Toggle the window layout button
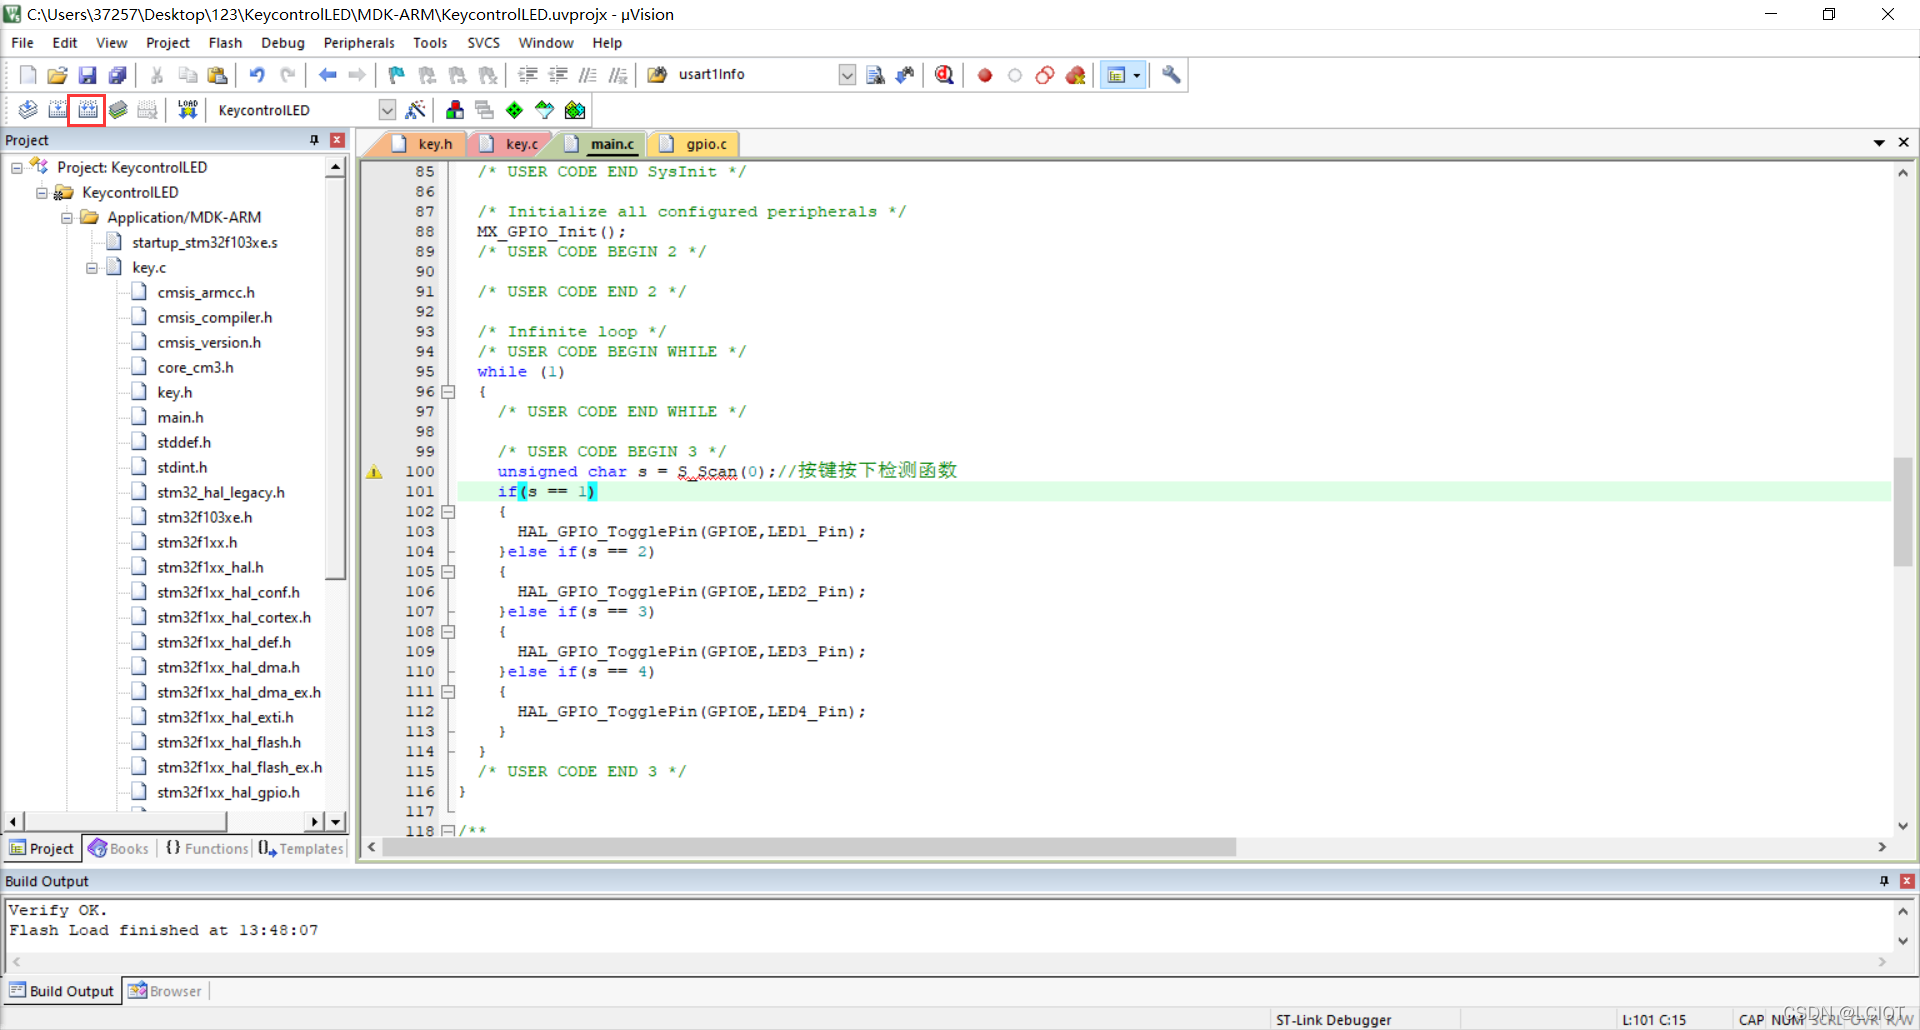1920x1030 pixels. tap(1116, 75)
